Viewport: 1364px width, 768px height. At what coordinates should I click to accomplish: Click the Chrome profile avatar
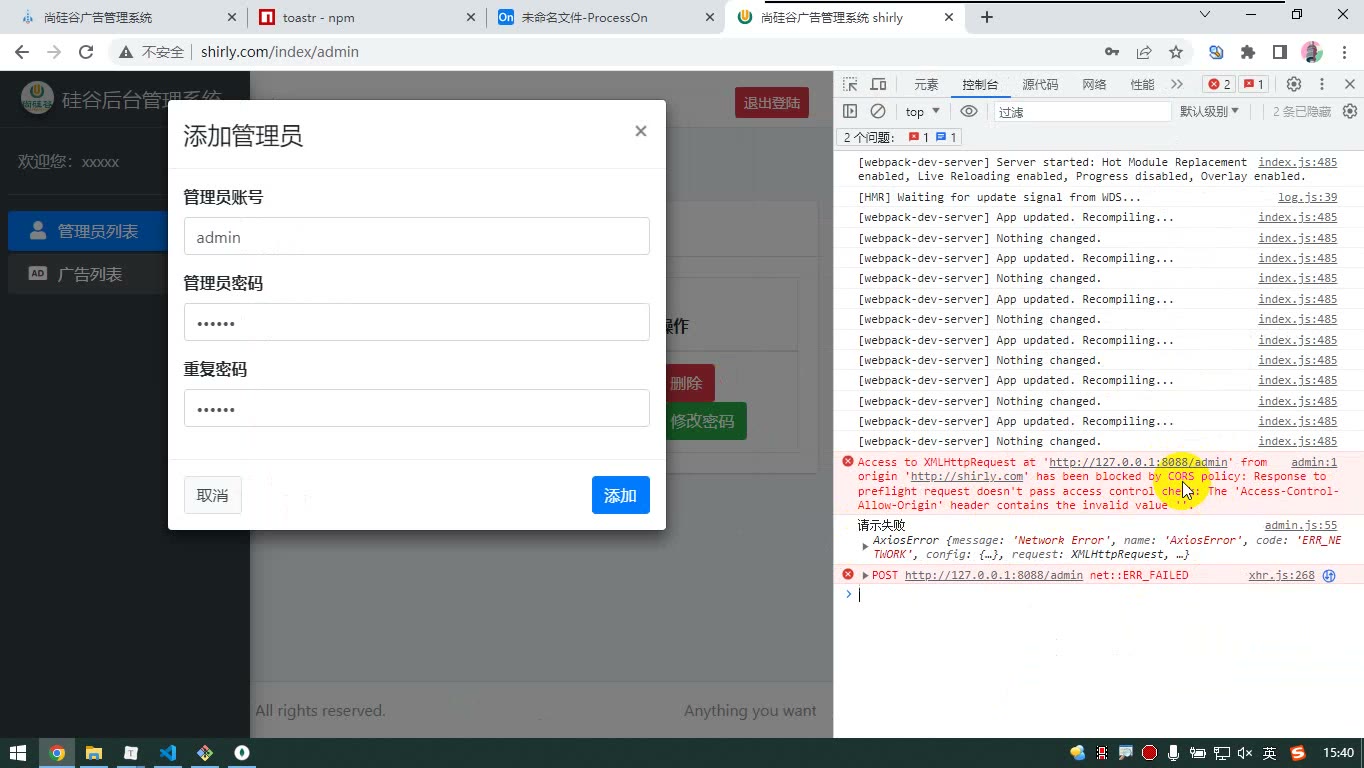1312,52
